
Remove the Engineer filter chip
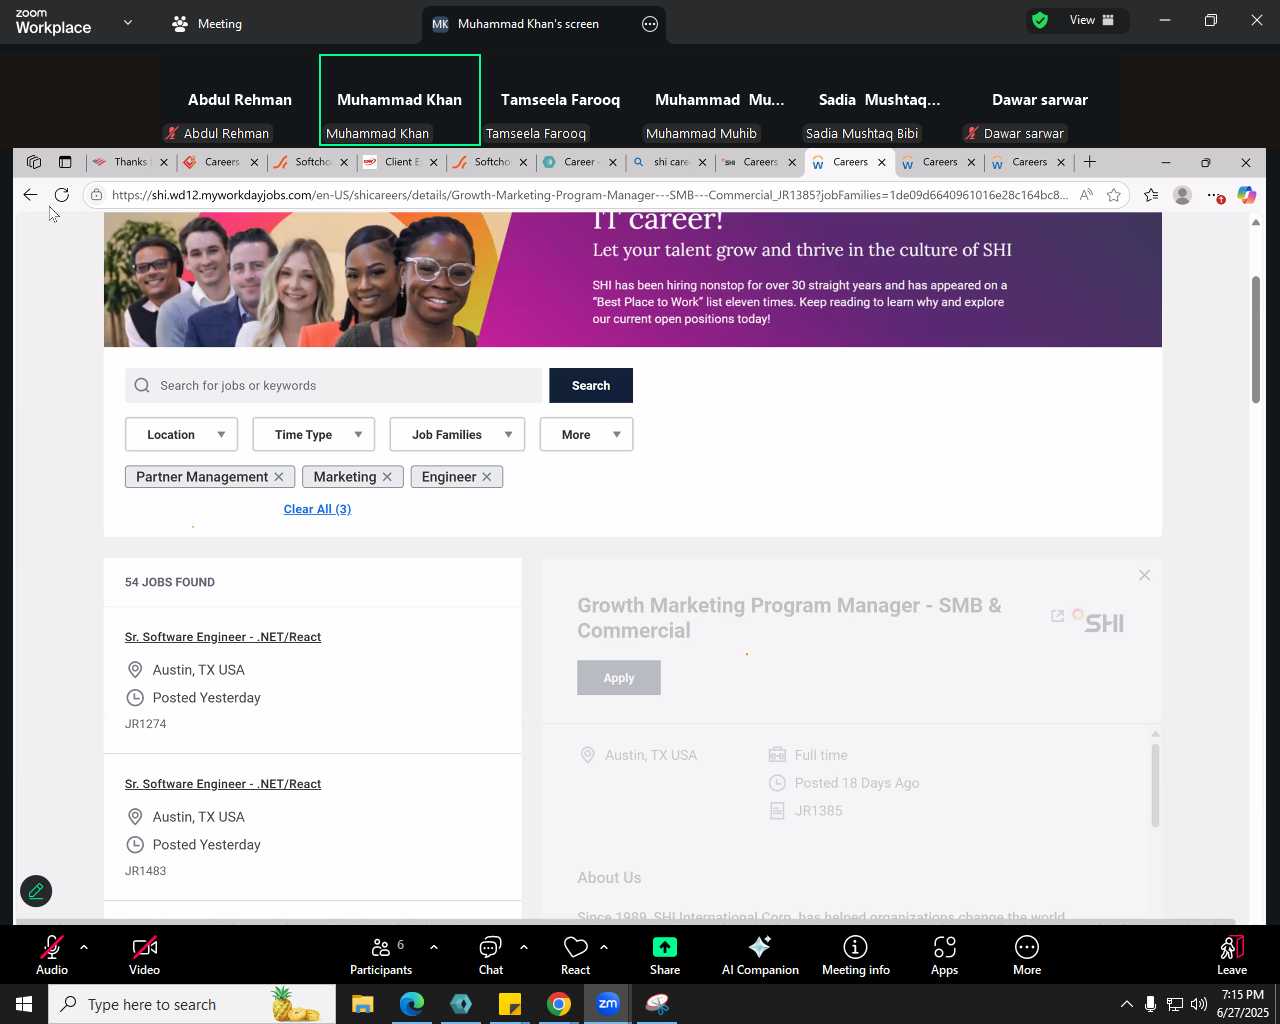(x=487, y=477)
